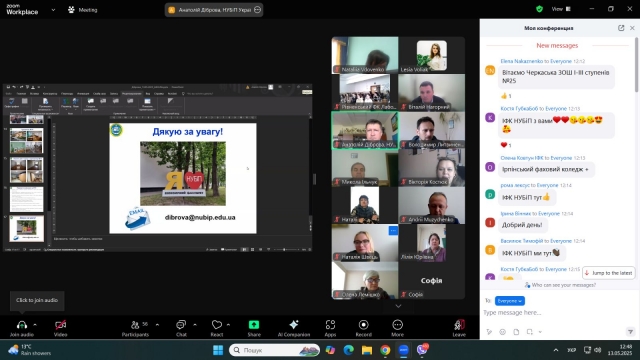
Task: Open the Zoom Workplace dropdown arrow
Action: pyautogui.click(x=53, y=10)
